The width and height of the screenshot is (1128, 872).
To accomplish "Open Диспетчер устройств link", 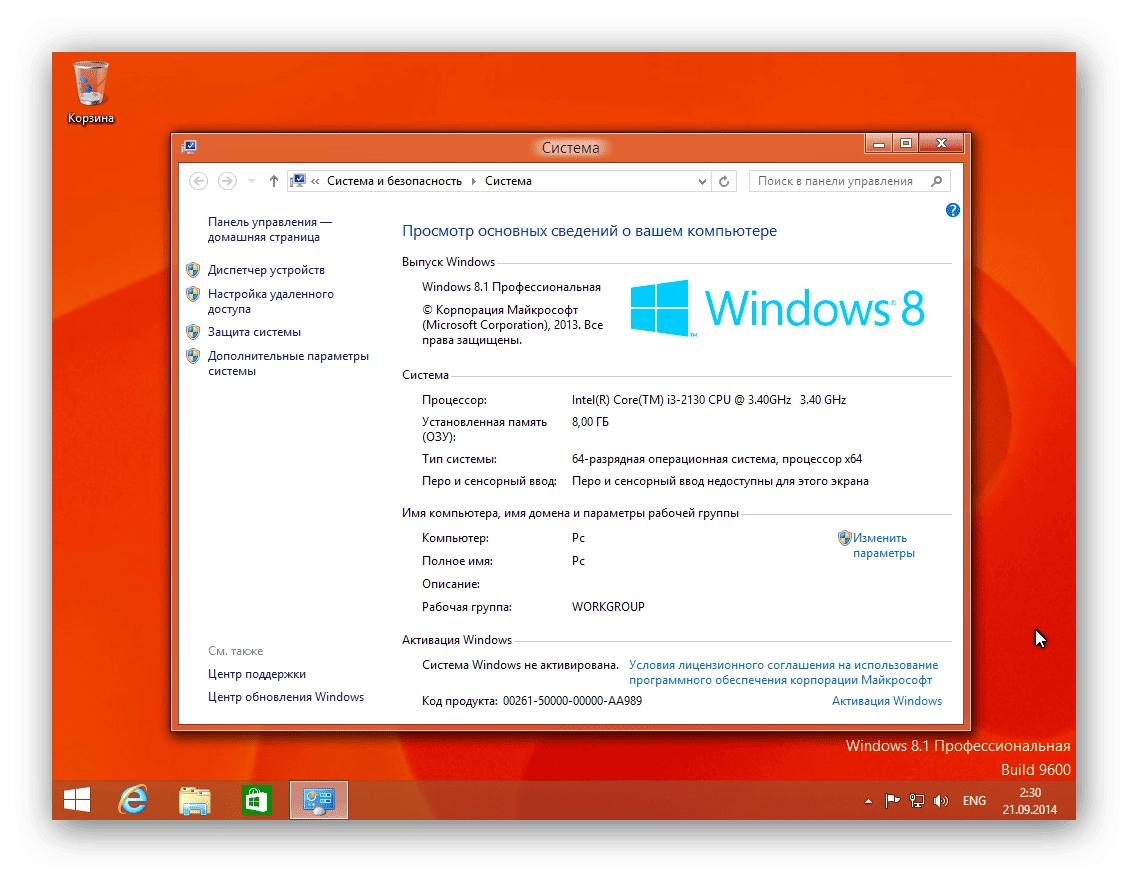I will 266,270.
